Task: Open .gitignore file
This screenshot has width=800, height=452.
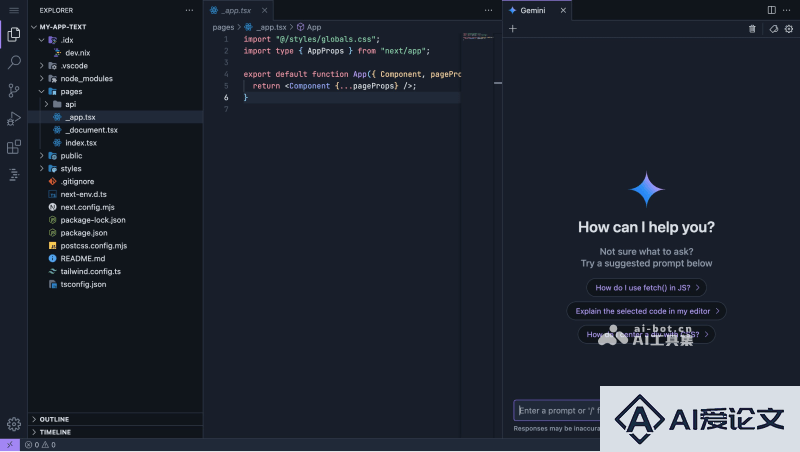Action: [77, 182]
